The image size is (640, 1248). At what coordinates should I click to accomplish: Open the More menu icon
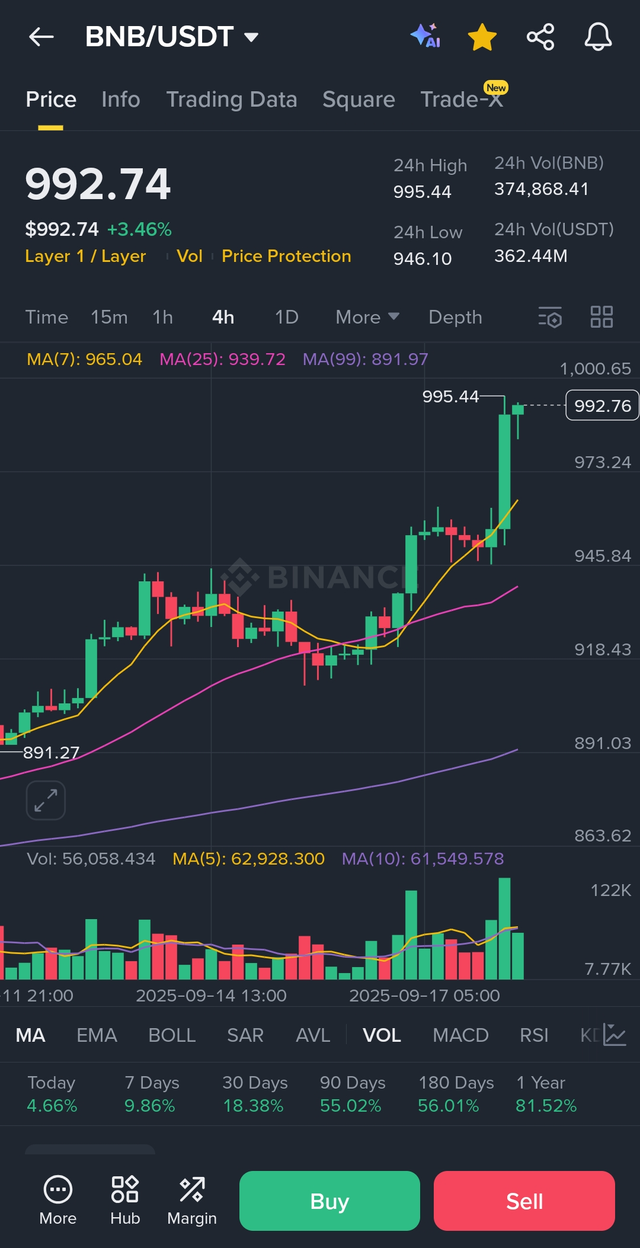(x=58, y=1200)
